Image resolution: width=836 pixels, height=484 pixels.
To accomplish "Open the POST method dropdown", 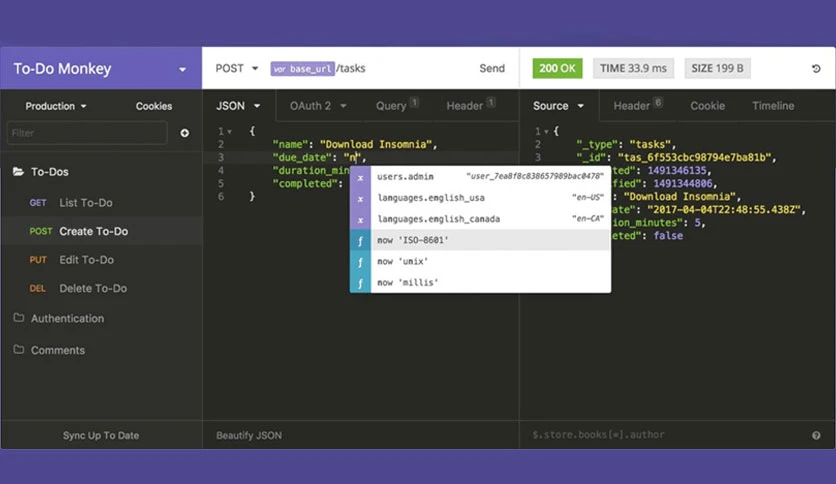I will (237, 68).
